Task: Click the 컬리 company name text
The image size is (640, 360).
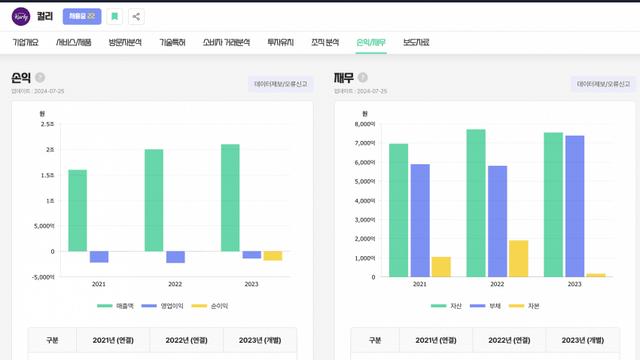Action: (45, 16)
